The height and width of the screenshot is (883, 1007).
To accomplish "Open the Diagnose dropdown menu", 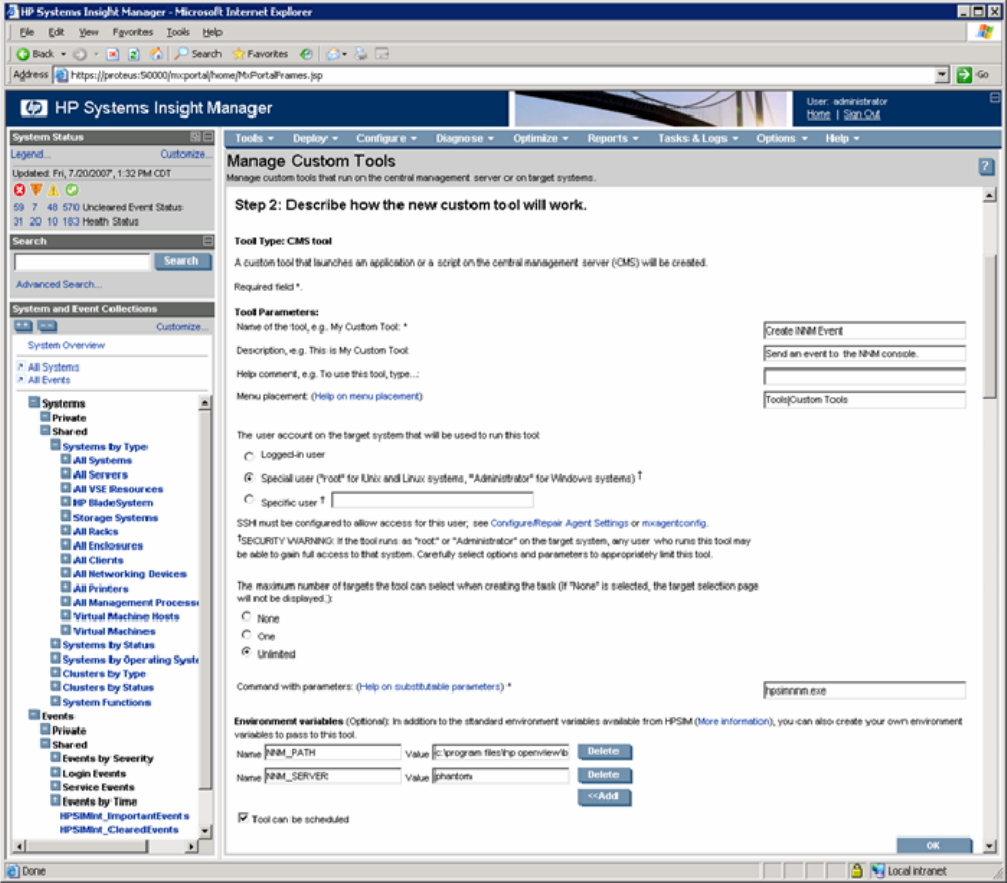I will click(465, 138).
